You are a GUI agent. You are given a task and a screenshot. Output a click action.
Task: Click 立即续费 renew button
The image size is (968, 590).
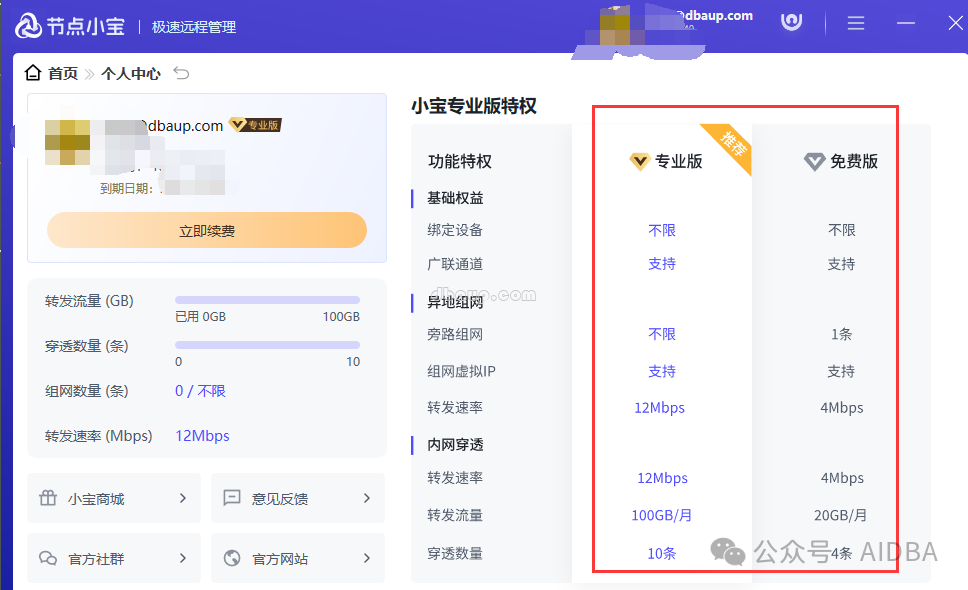[207, 230]
